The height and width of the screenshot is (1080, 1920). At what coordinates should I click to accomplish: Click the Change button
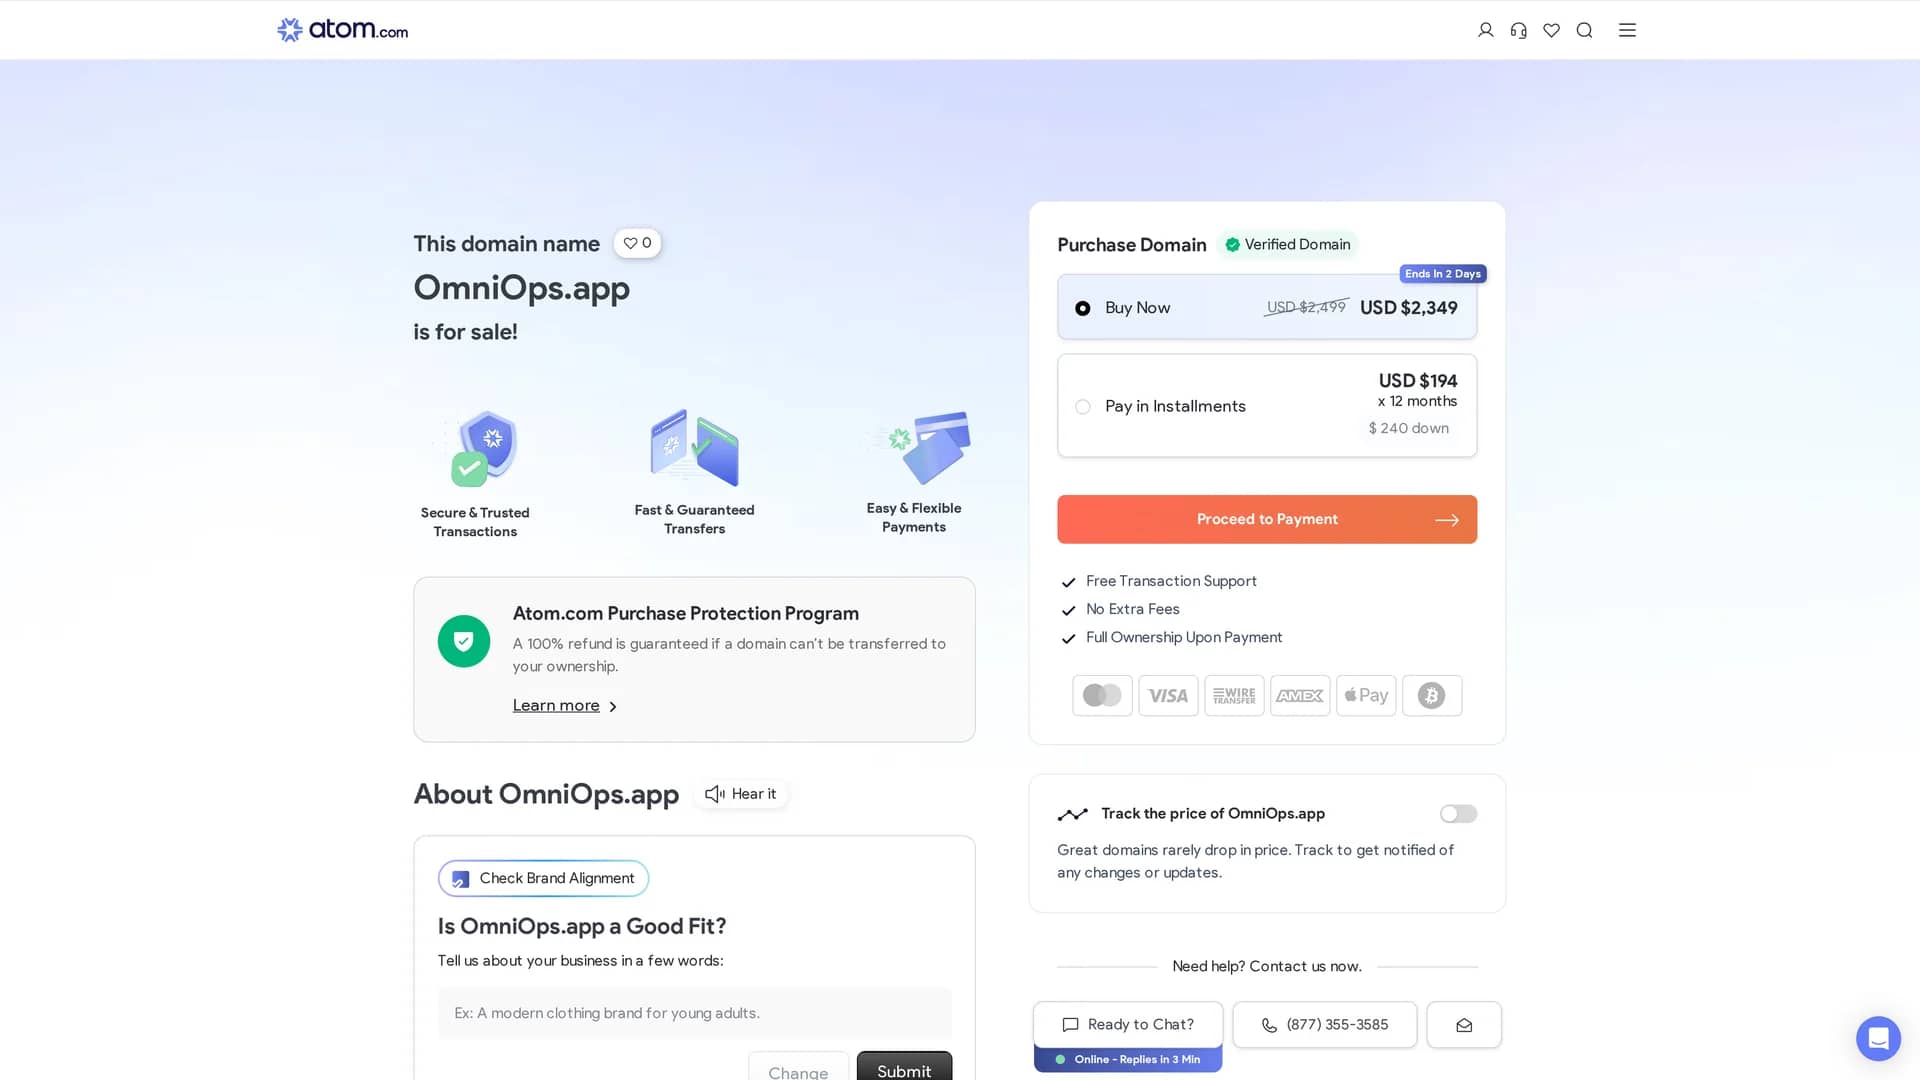pos(798,1068)
